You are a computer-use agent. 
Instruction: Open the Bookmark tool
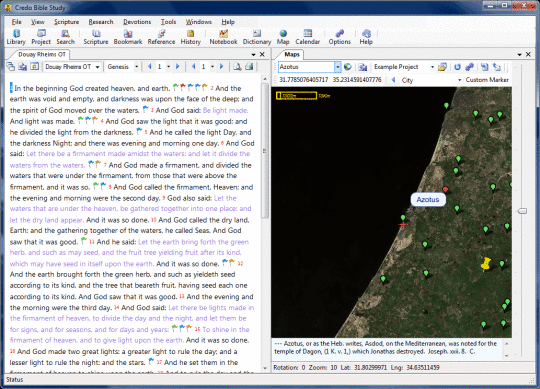[128, 37]
